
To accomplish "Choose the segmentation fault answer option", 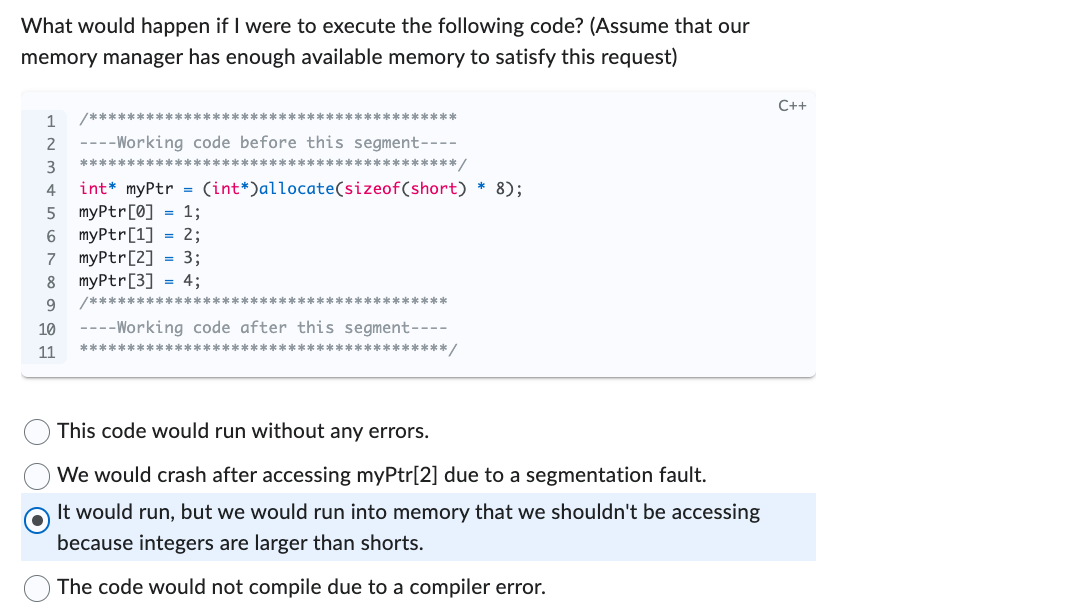I will click(x=37, y=476).
